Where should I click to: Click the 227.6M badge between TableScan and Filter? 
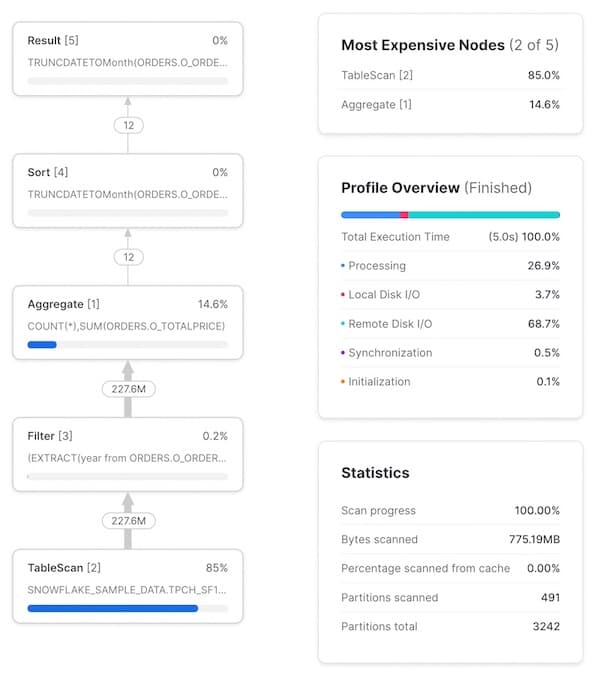[x=127, y=520]
